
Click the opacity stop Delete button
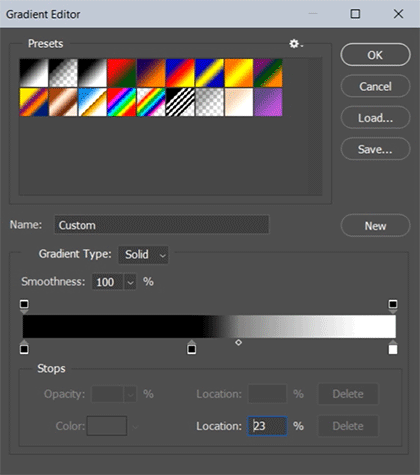pyautogui.click(x=348, y=394)
